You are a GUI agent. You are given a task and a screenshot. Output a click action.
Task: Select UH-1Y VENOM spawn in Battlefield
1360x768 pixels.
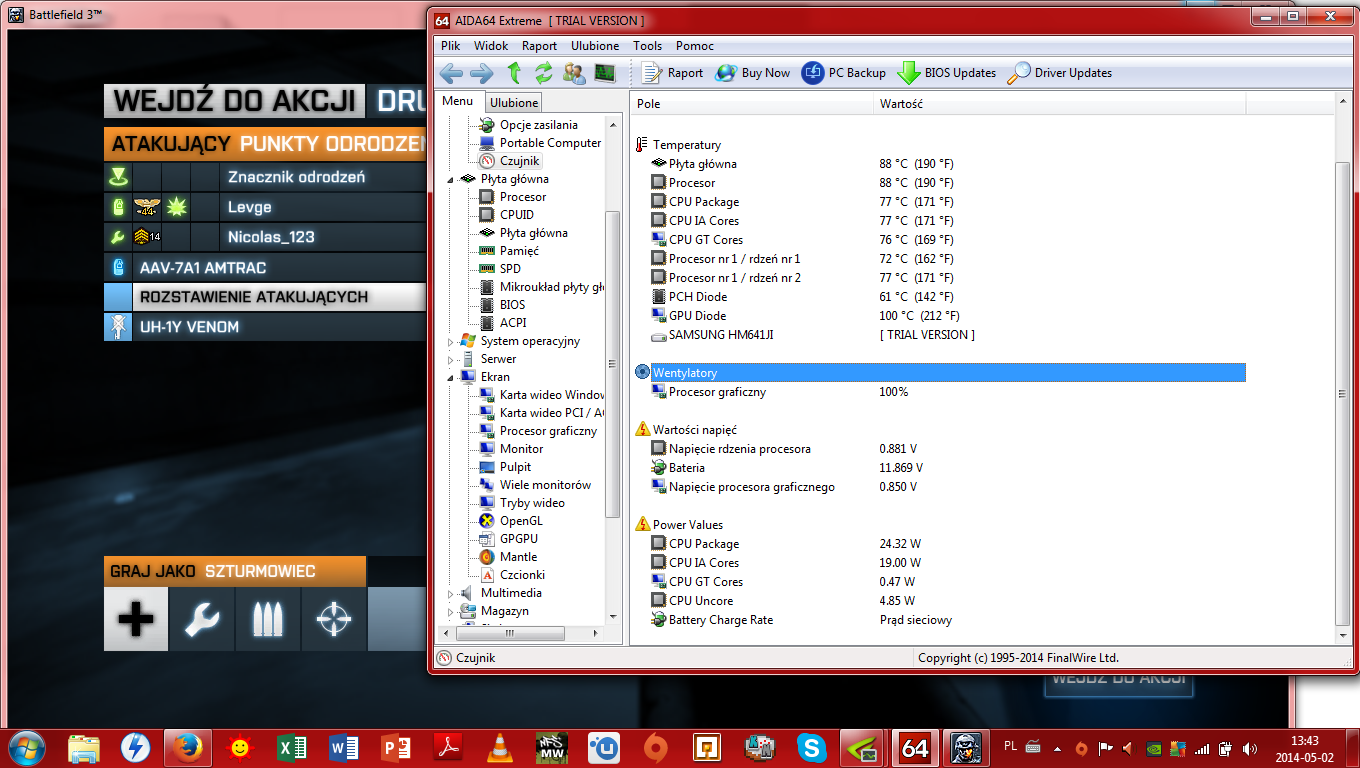pyautogui.click(x=265, y=327)
